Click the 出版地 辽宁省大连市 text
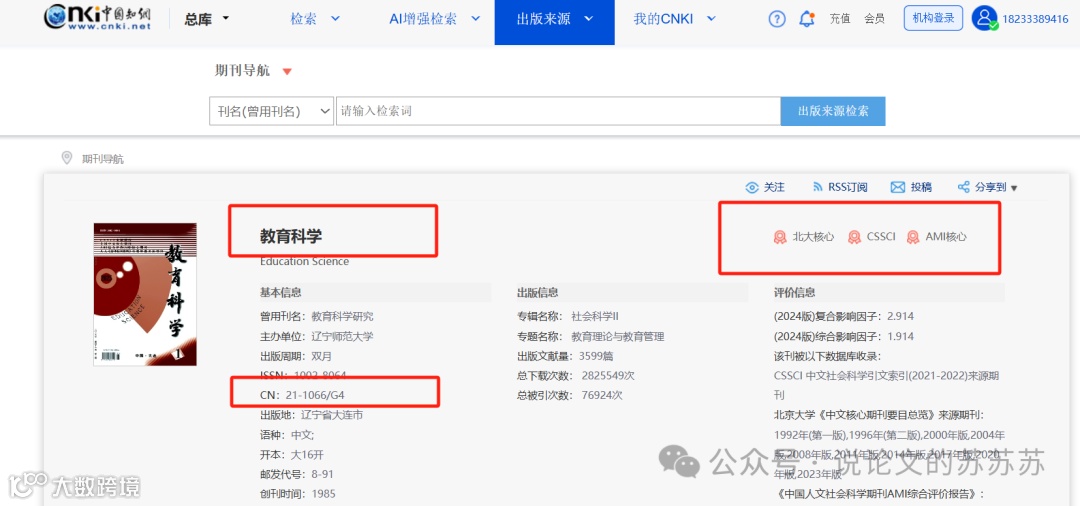This screenshot has width=1080, height=506. pos(311,415)
